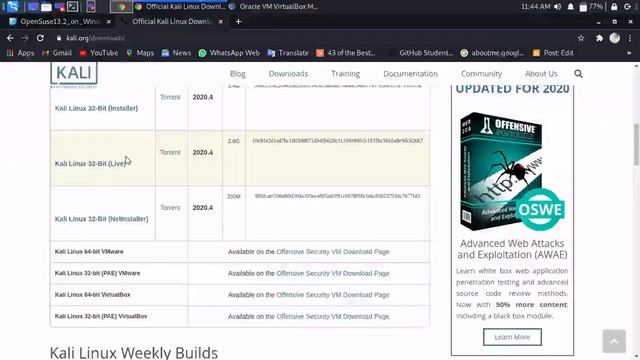This screenshot has height=360, width=640.
Task: Open the site search magnifier icon
Action: (578, 74)
